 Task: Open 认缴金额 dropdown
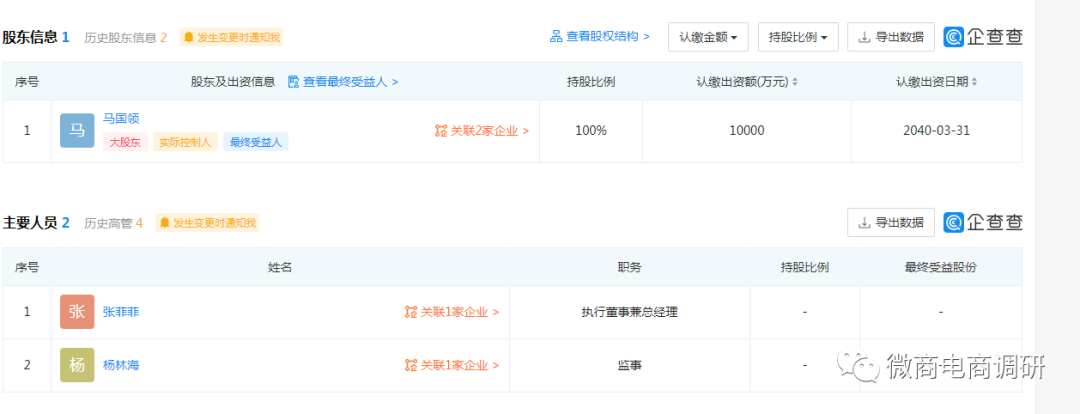point(708,37)
